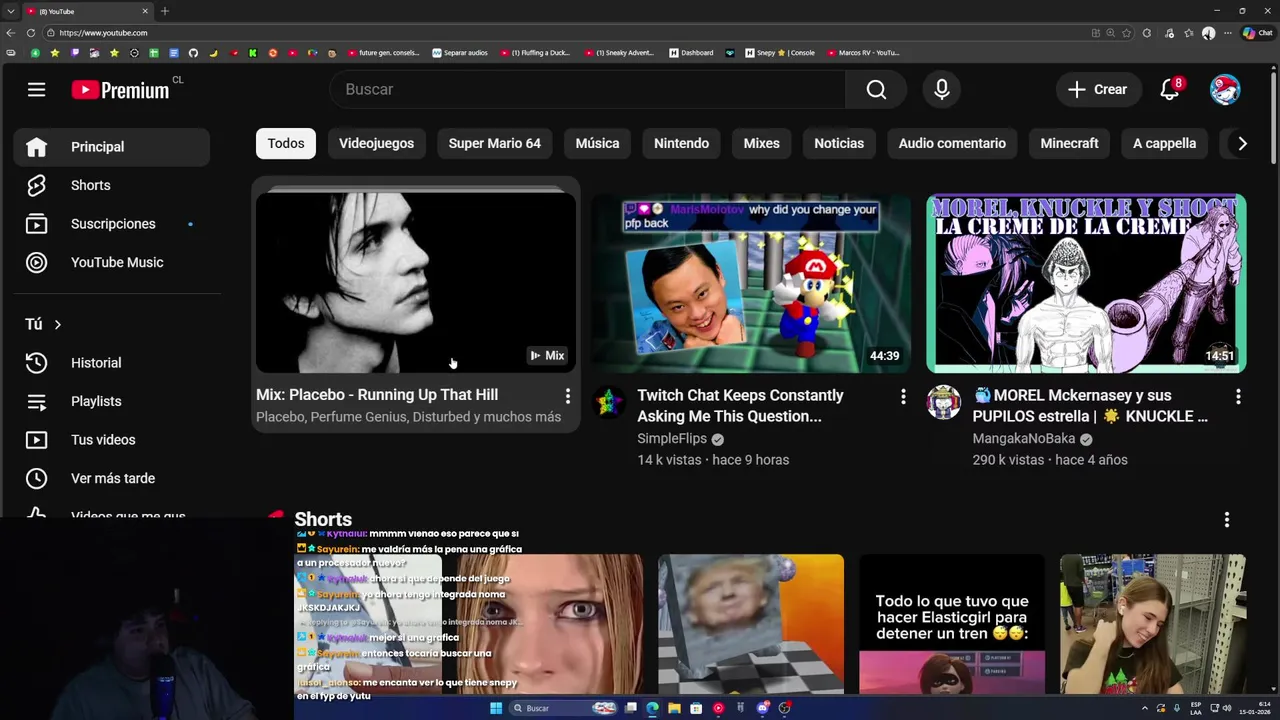Open Discord from the taskbar
1280x720 pixels.
tap(763, 708)
